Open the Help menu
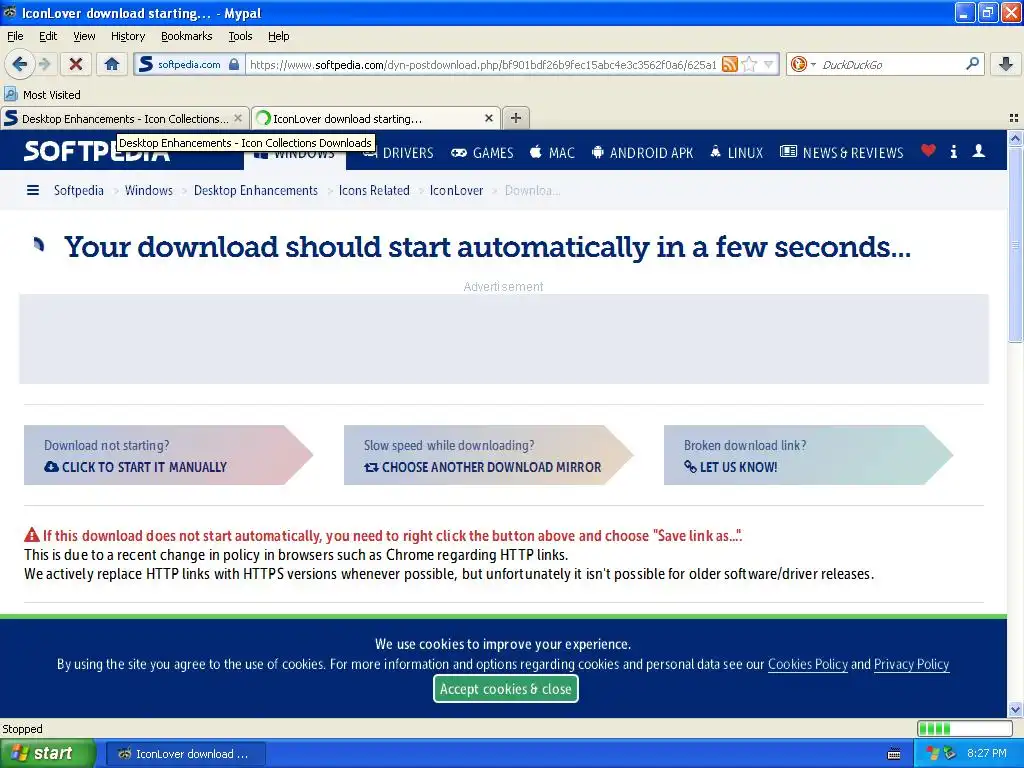This screenshot has height=768, width=1024. (278, 36)
